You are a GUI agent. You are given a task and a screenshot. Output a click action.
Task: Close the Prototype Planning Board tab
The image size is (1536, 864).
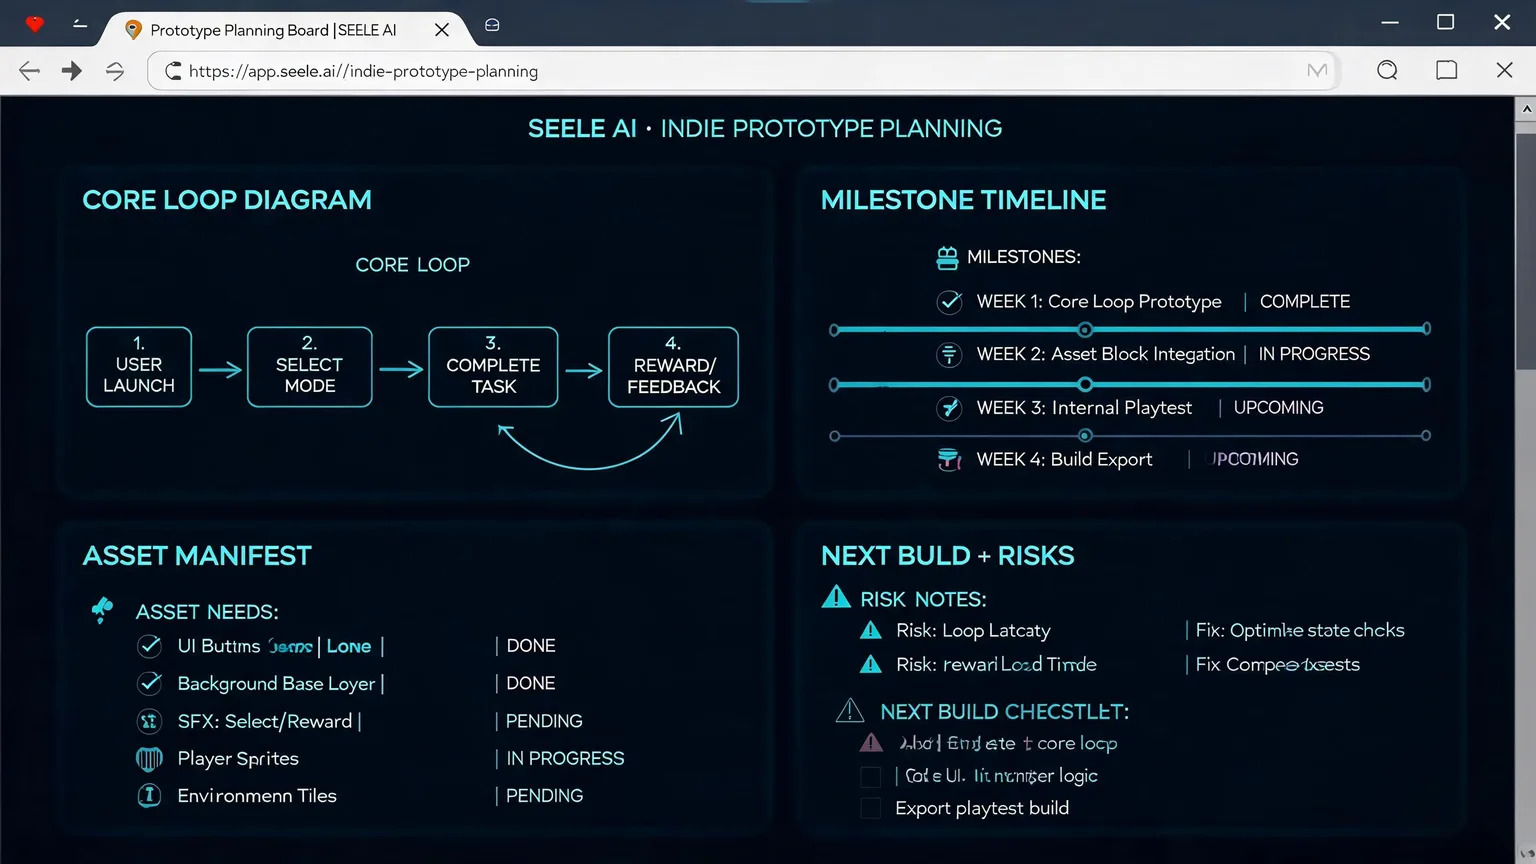click(441, 30)
